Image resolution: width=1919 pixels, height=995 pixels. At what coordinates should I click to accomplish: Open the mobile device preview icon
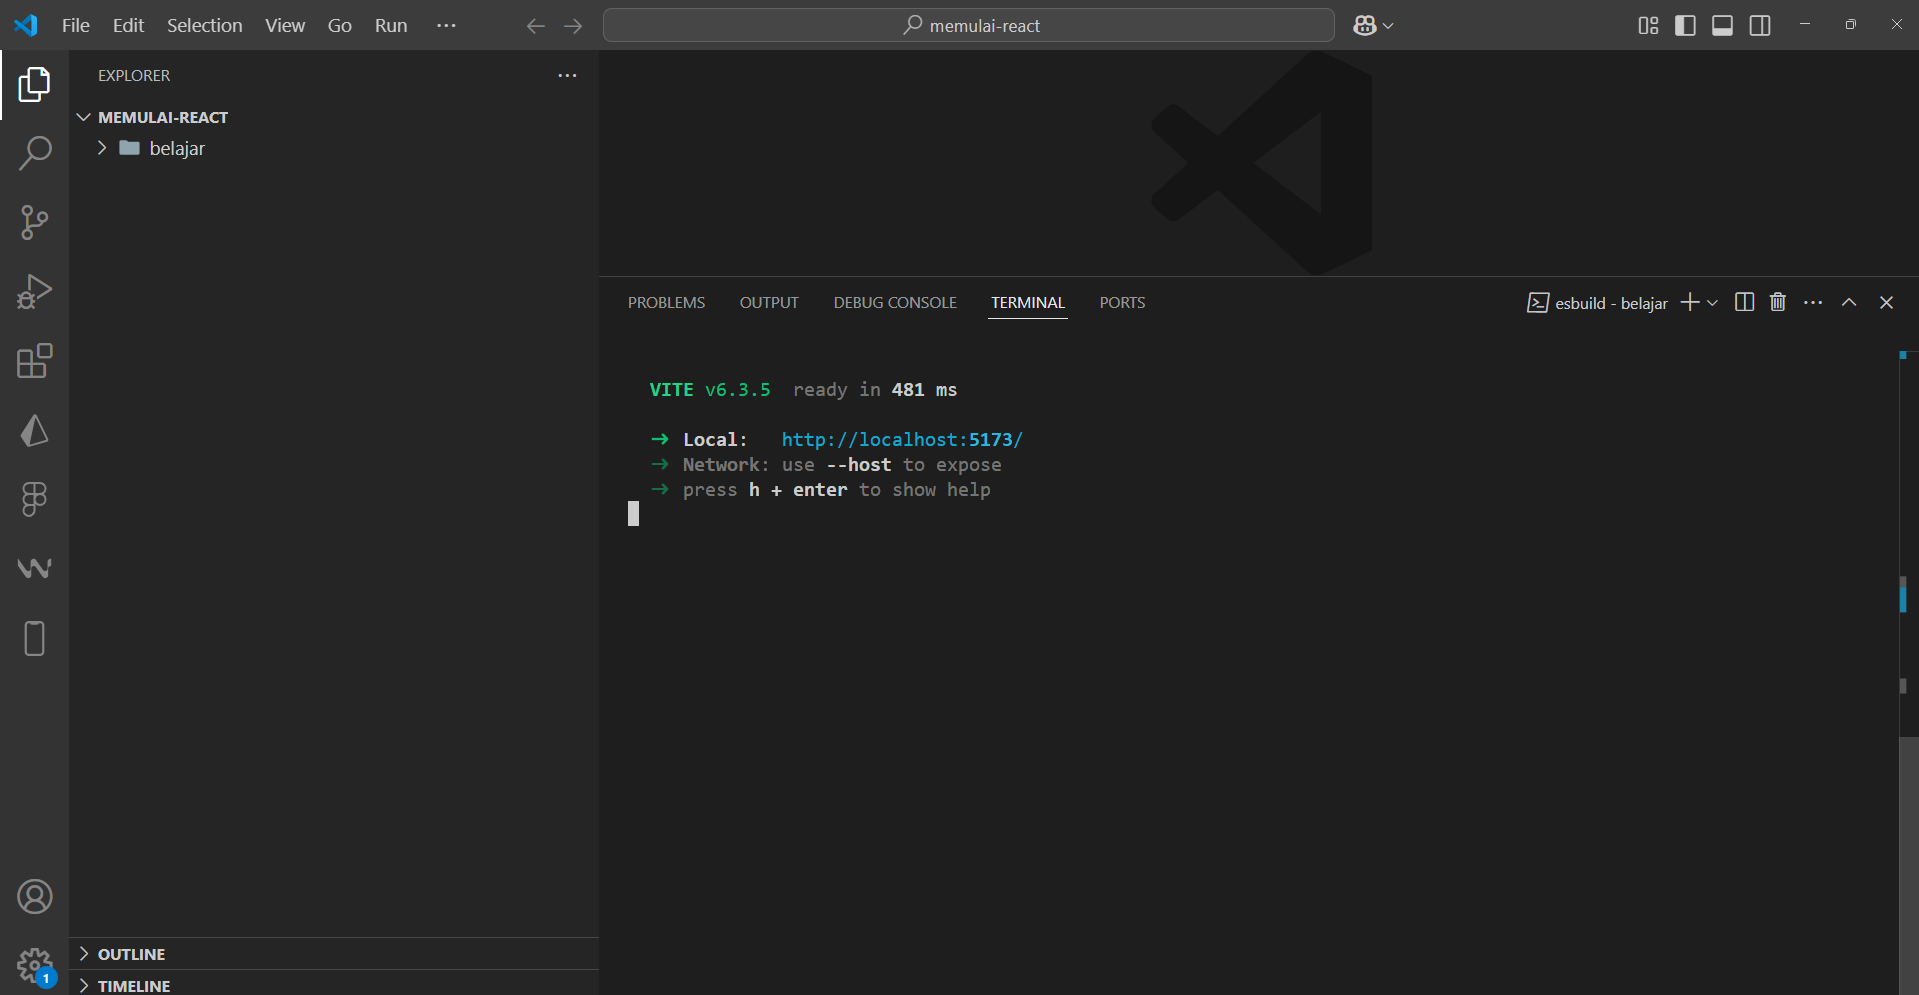pos(34,638)
